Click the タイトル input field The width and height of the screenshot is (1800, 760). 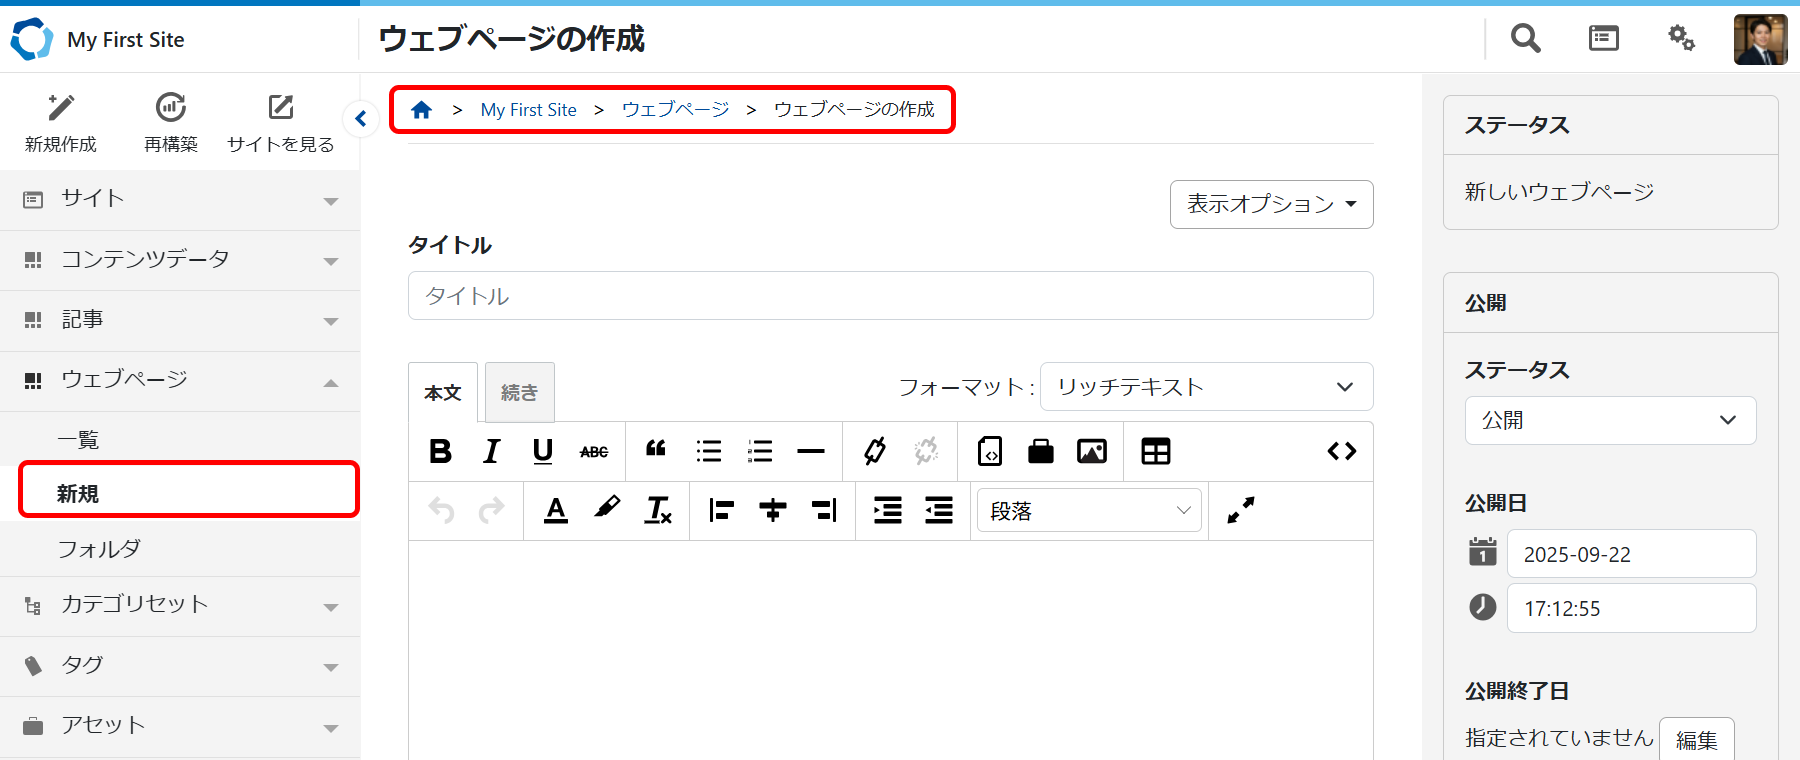(890, 296)
